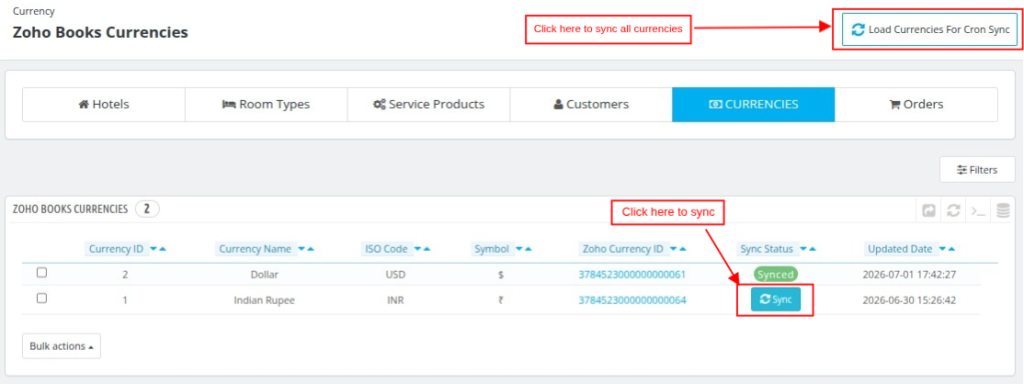Viewport: 1024px width, 384px height.
Task: Select the CURRENCIES tab
Action: coord(753,104)
